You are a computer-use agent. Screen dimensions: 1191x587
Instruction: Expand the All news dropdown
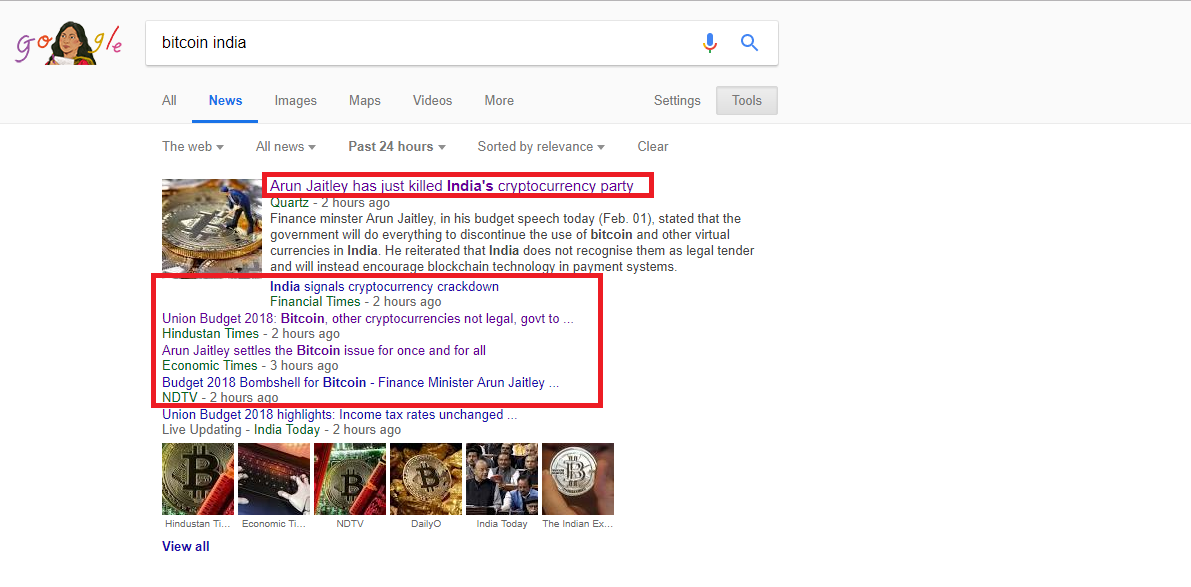pyautogui.click(x=286, y=147)
